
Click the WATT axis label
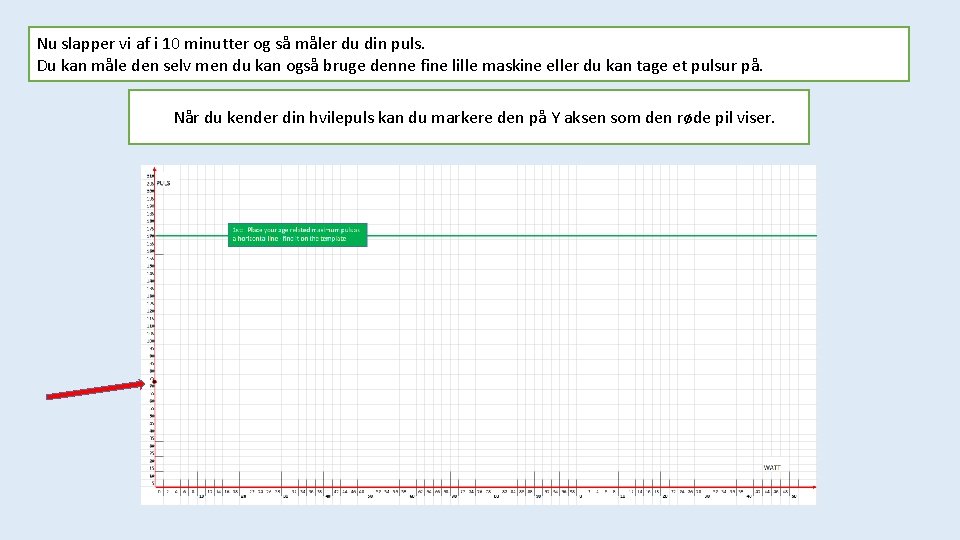[x=772, y=467]
